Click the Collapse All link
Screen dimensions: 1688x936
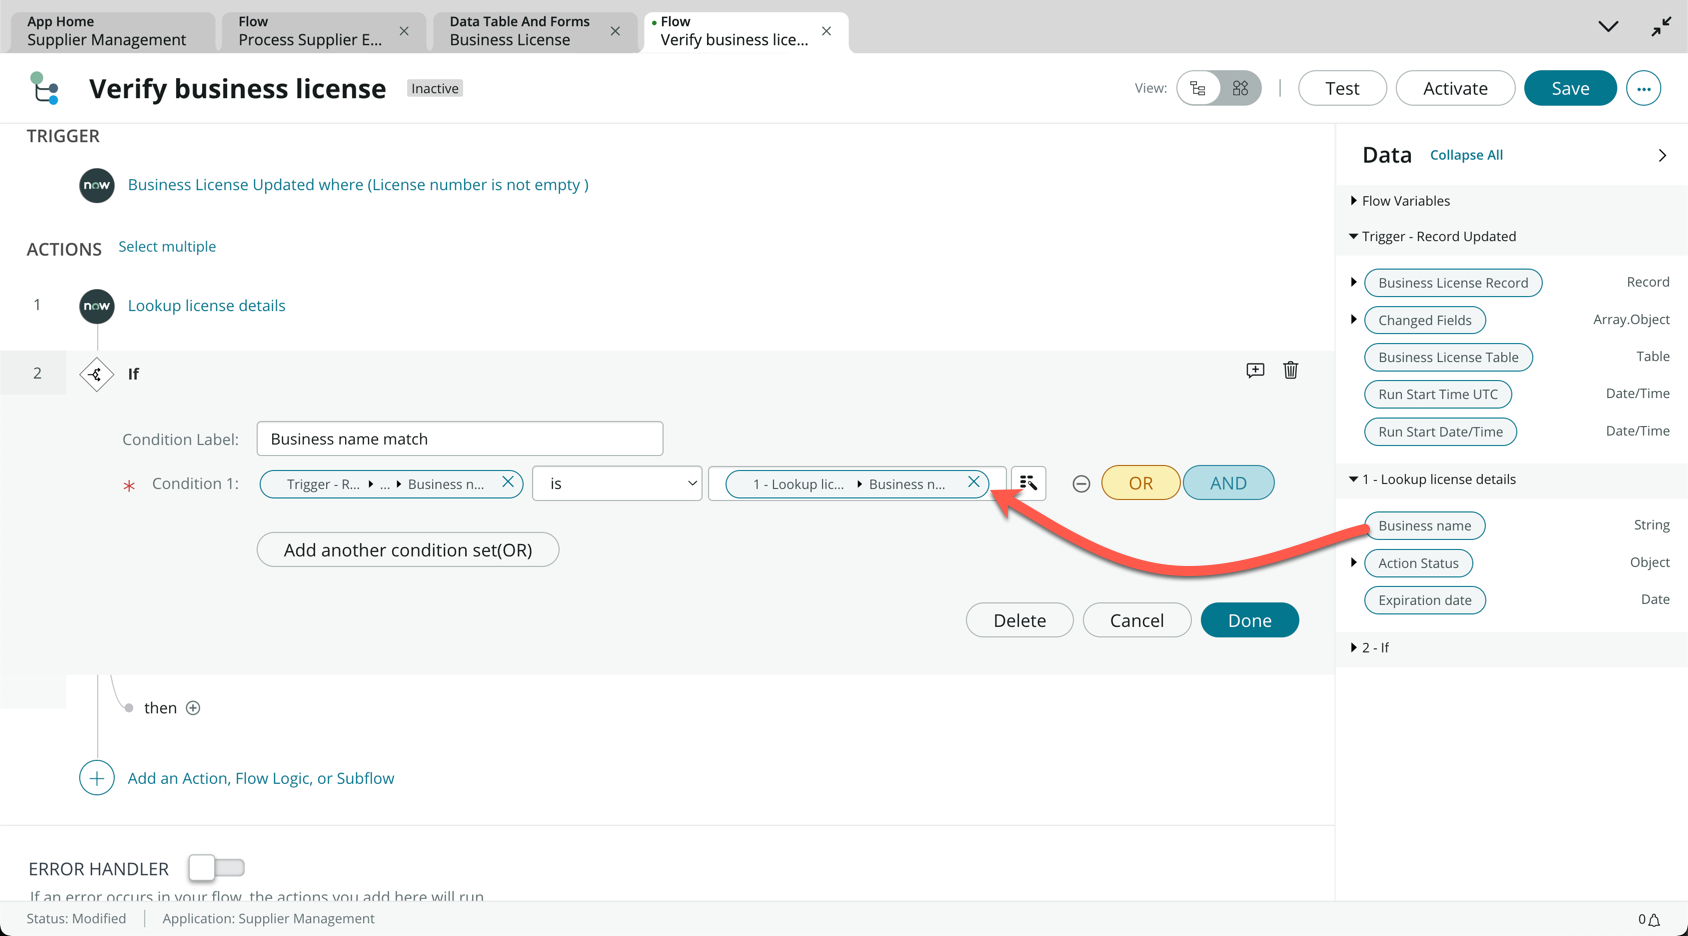pyautogui.click(x=1466, y=155)
